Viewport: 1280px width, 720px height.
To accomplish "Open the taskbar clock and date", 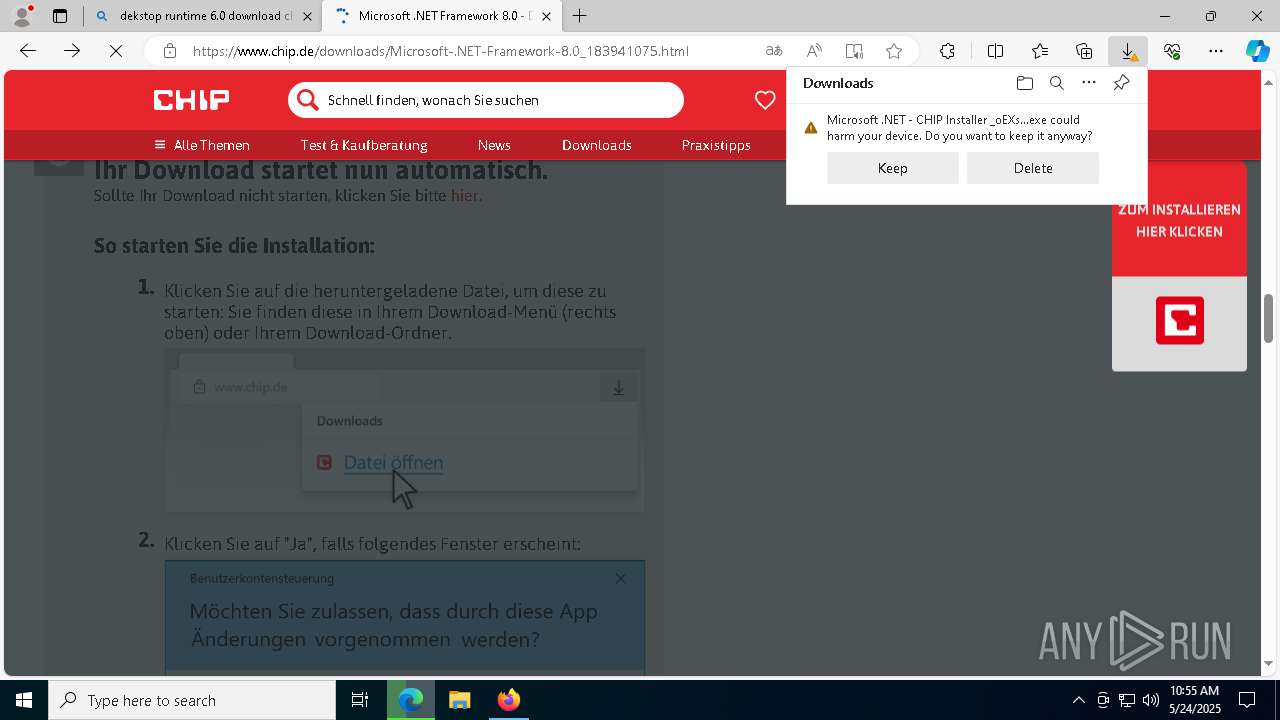I will click(x=1195, y=700).
